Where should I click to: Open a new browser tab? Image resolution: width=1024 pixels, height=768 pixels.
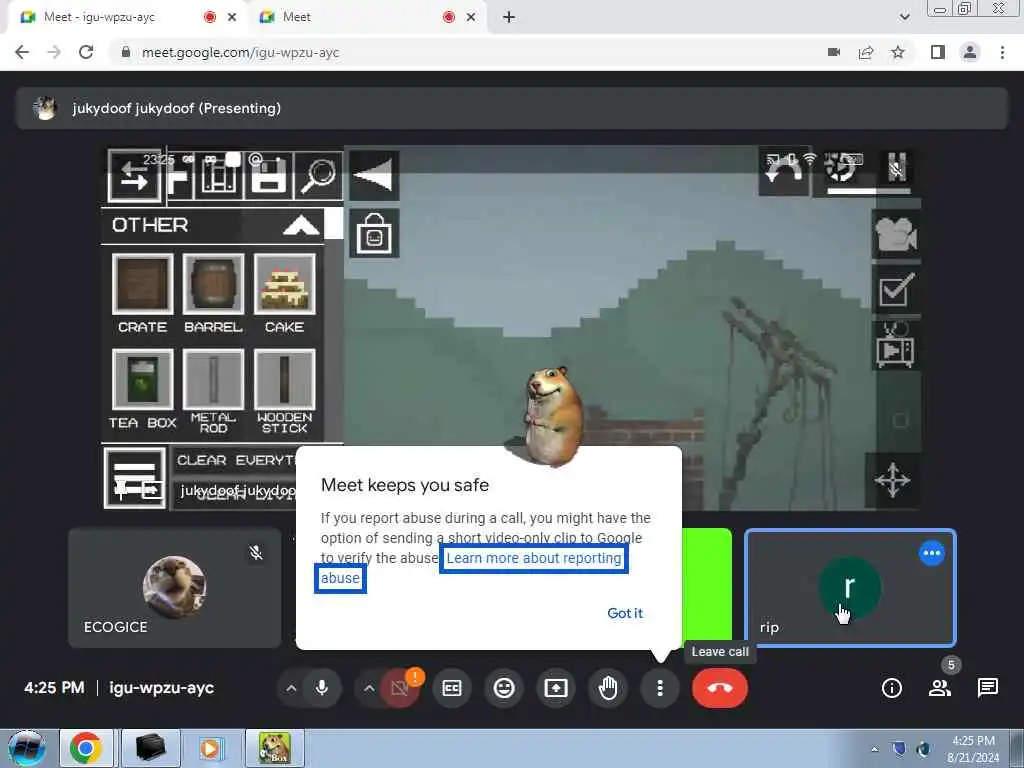pyautogui.click(x=509, y=17)
